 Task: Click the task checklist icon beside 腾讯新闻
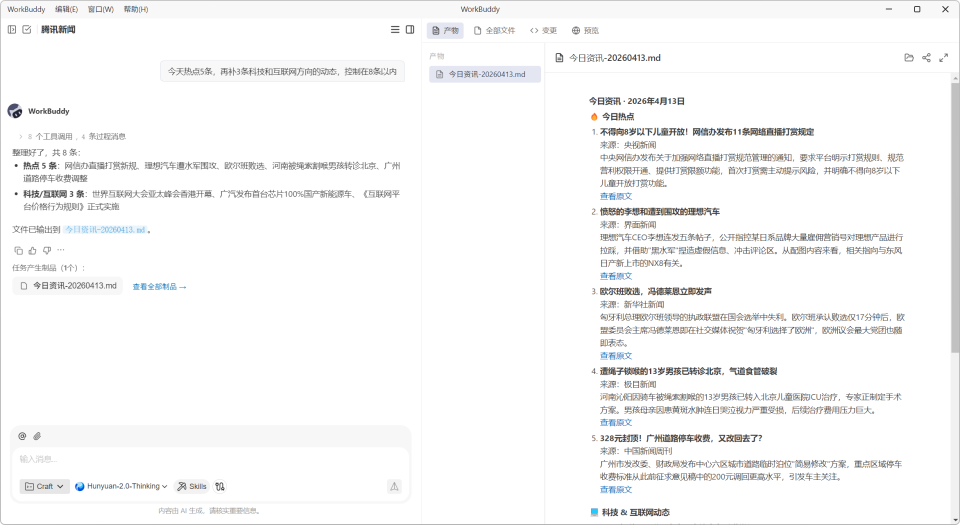[x=27, y=29]
